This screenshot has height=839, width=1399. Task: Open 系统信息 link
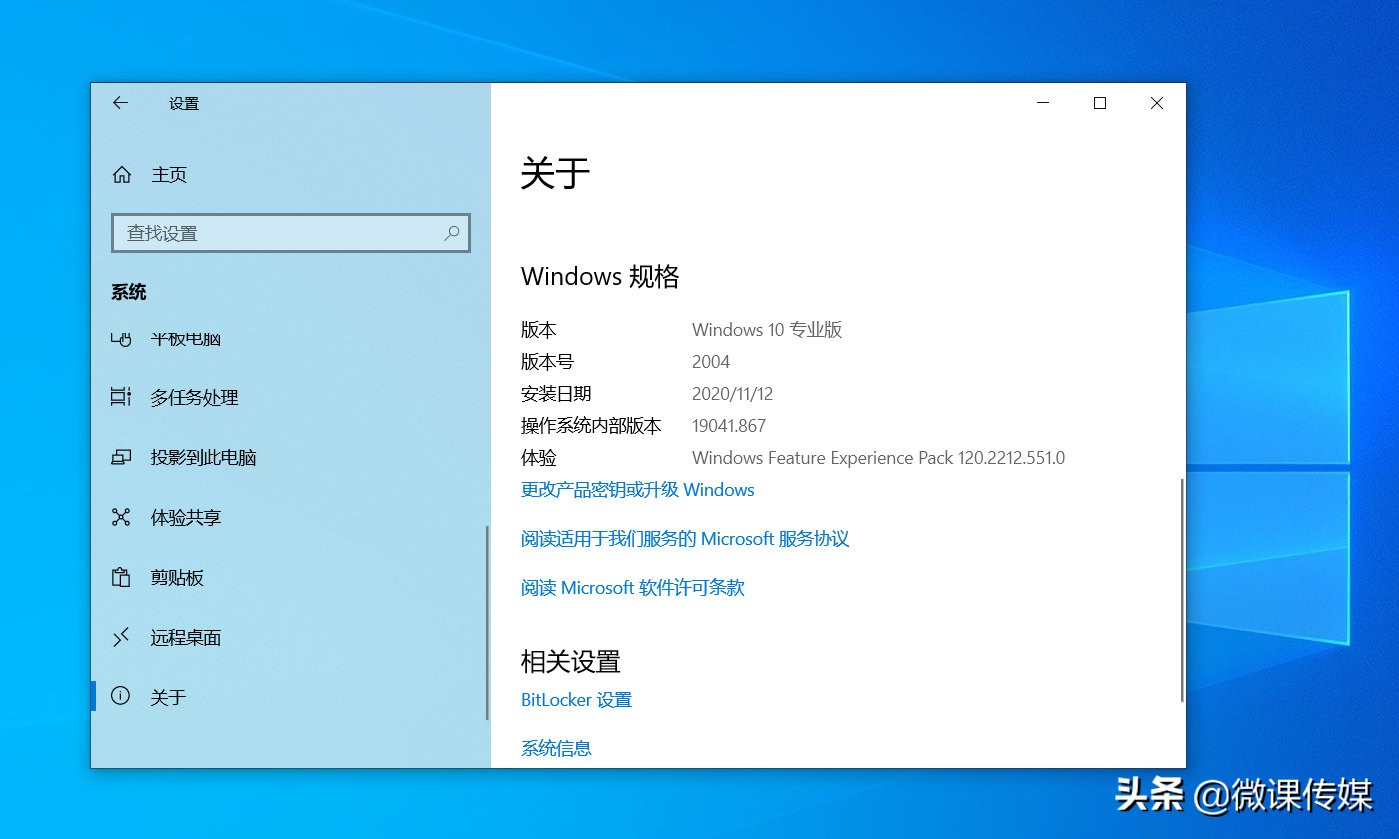coord(556,748)
